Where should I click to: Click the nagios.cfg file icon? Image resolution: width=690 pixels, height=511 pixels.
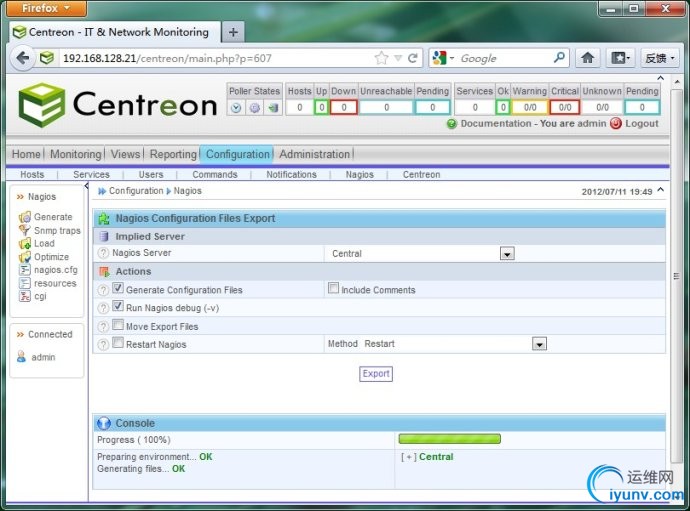[x=25, y=270]
